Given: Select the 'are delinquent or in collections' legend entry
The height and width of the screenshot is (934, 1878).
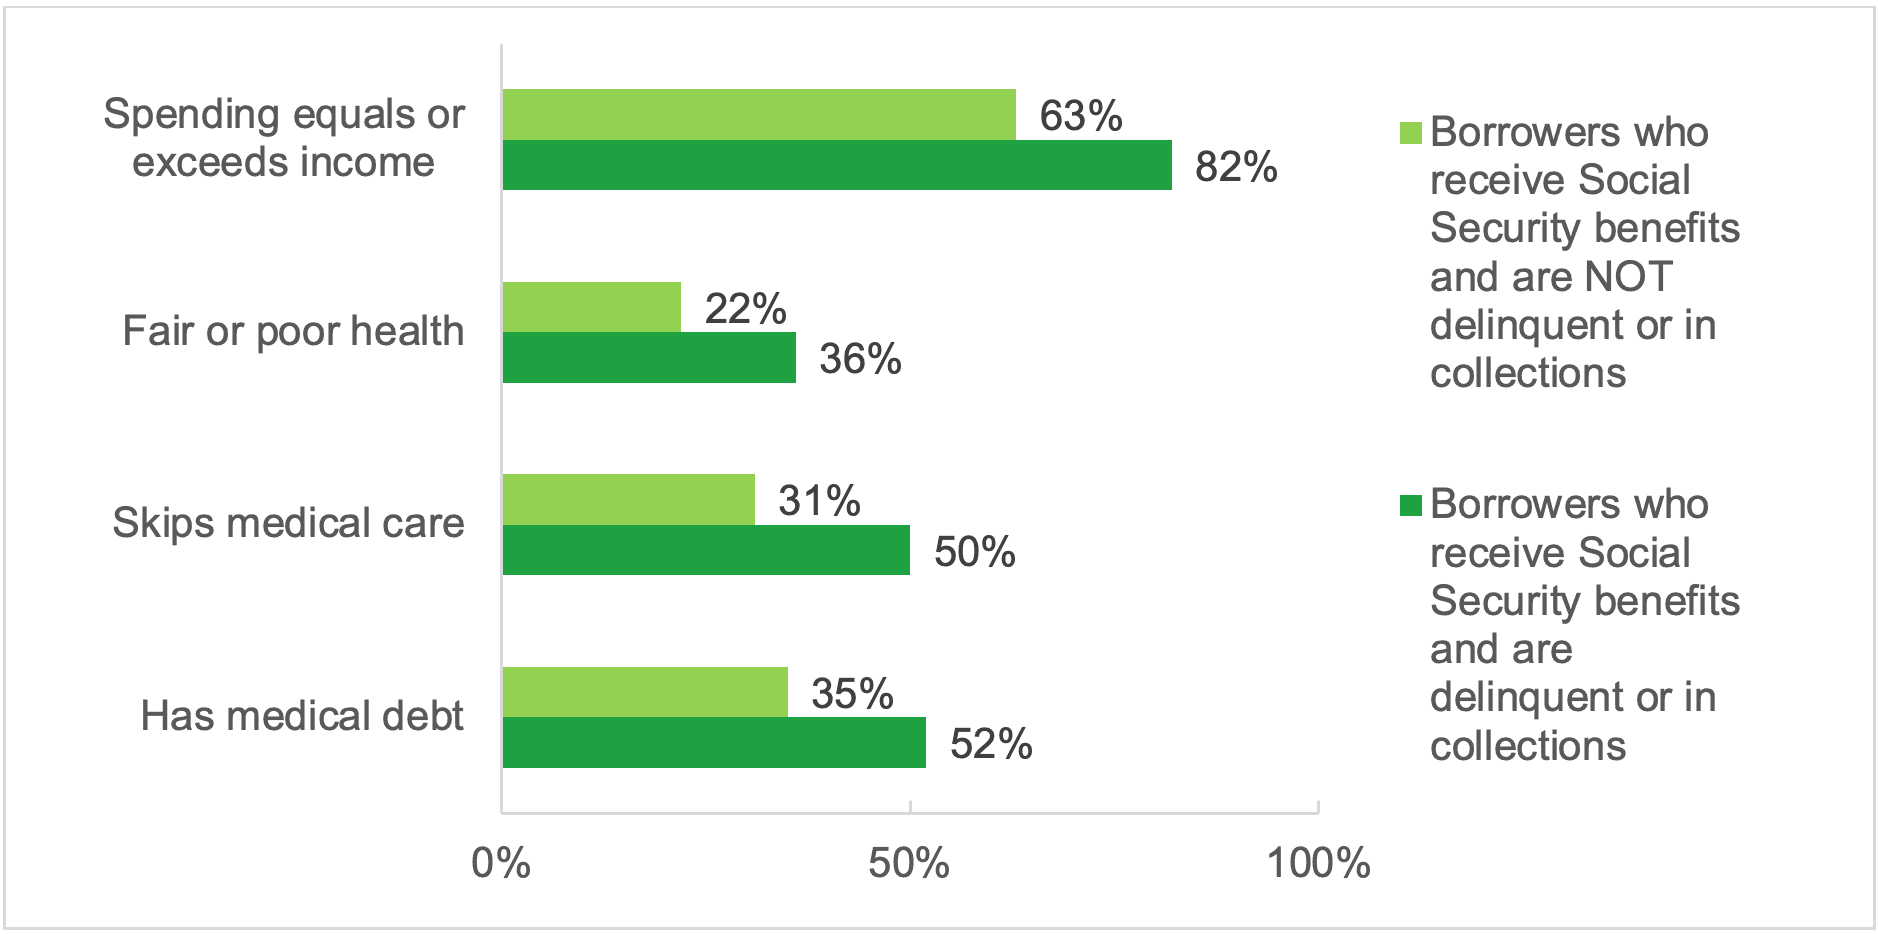Looking at the screenshot, I should pyautogui.click(x=1585, y=625).
